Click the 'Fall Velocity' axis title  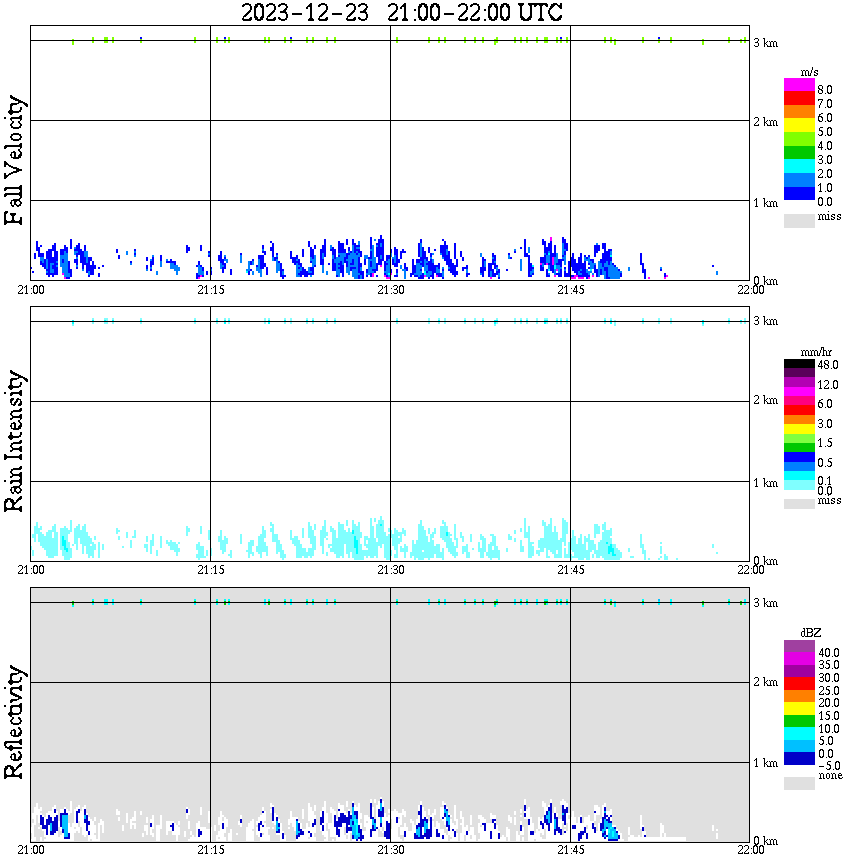click(x=14, y=160)
